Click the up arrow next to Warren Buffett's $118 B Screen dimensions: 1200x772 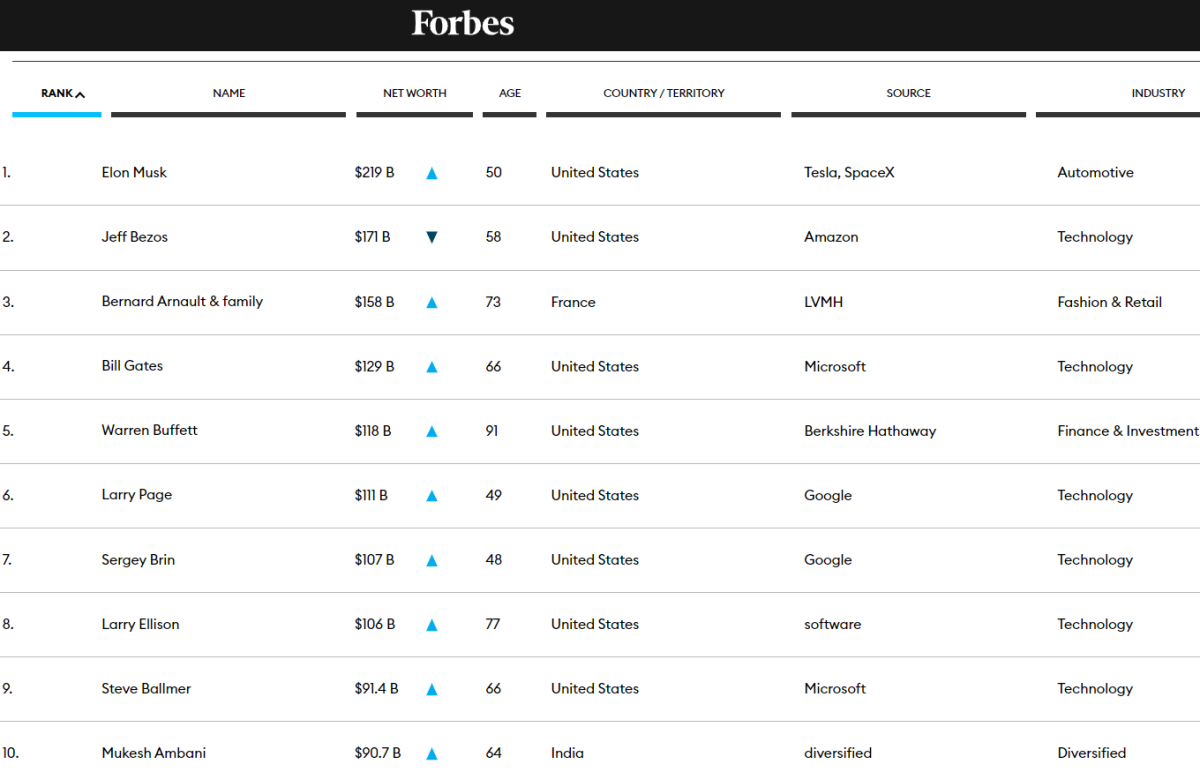[x=432, y=431]
